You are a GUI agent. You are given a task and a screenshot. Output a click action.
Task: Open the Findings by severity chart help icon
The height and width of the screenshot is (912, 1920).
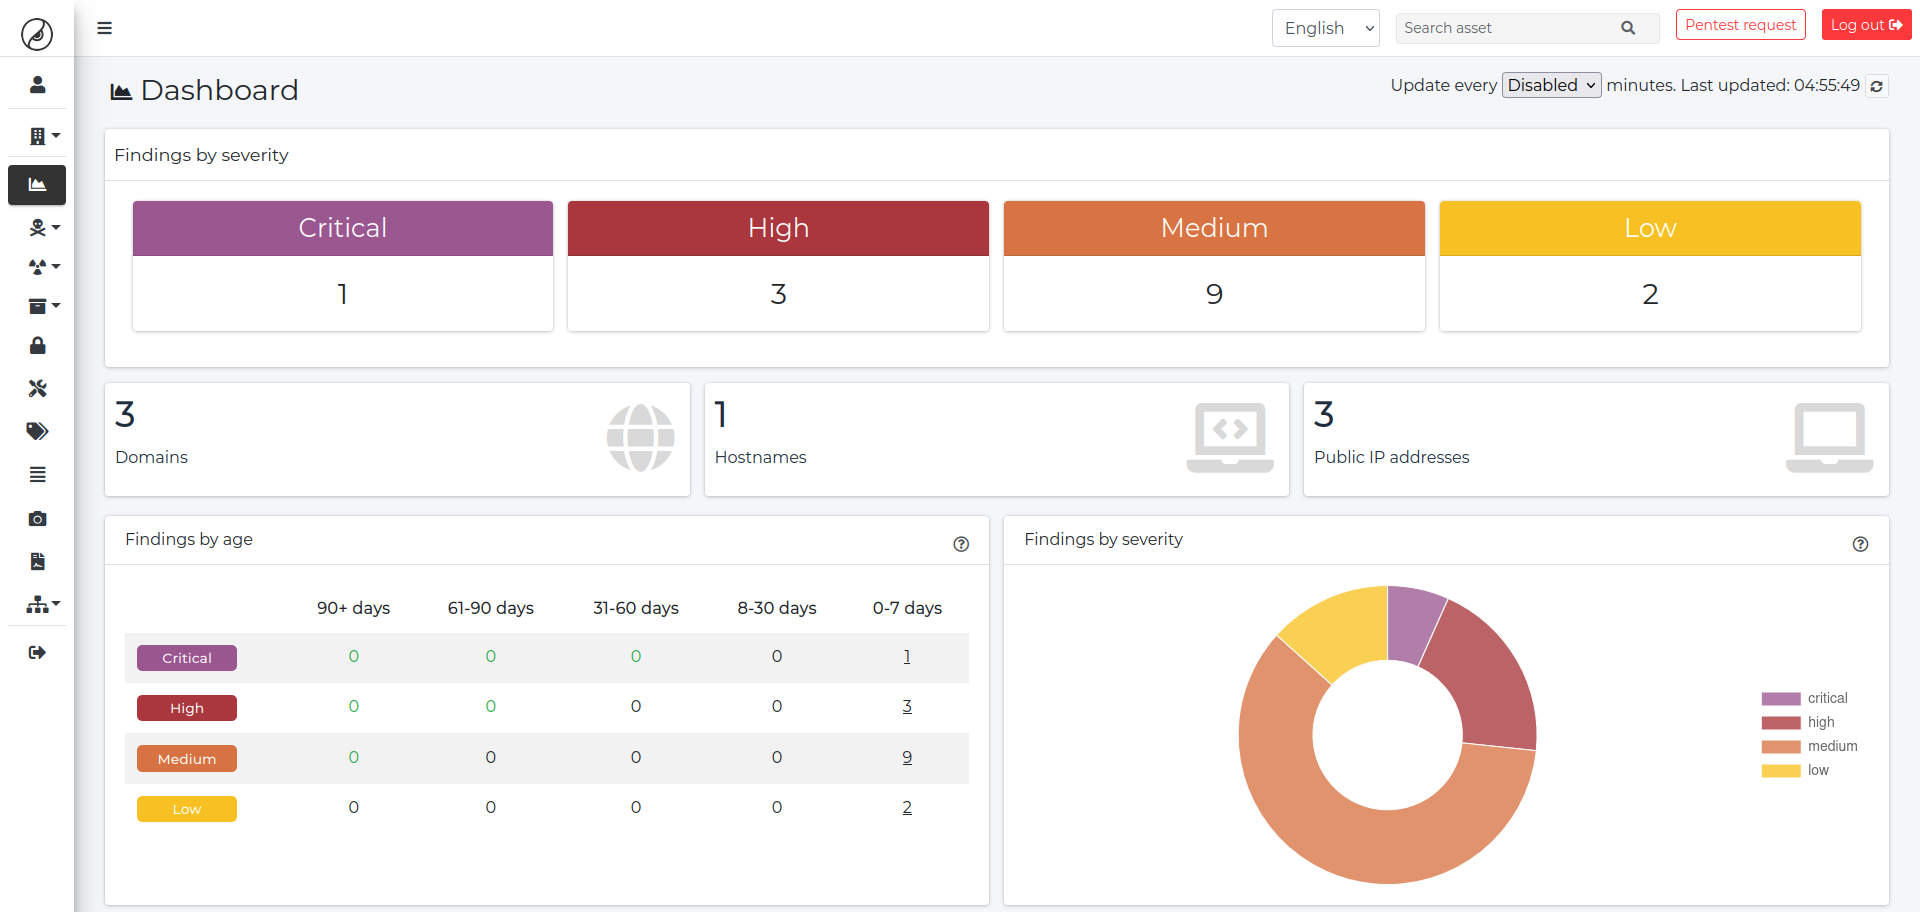pos(1861,544)
